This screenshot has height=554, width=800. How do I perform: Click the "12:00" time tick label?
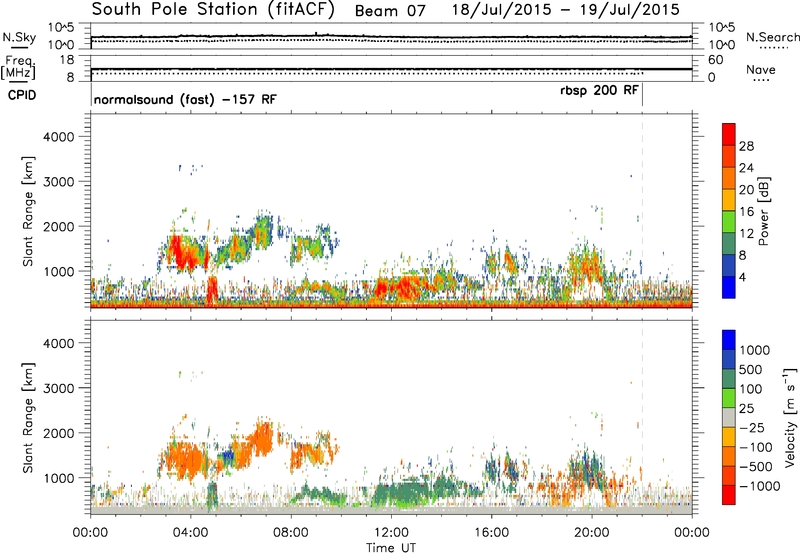coord(391,533)
